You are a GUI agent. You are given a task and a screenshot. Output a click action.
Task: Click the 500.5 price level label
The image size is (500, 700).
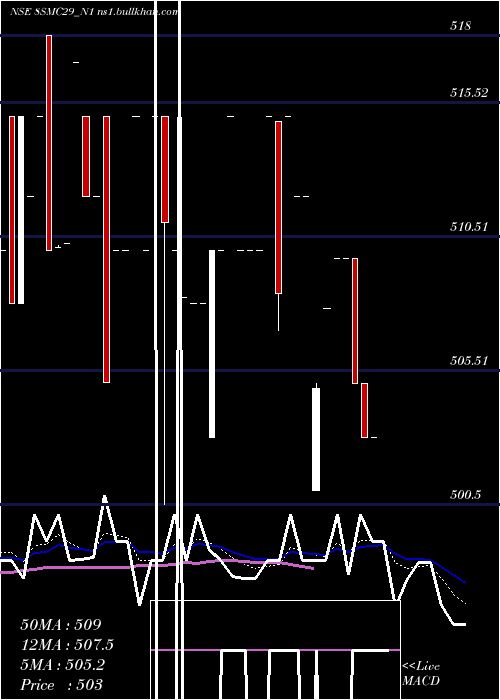465,494
